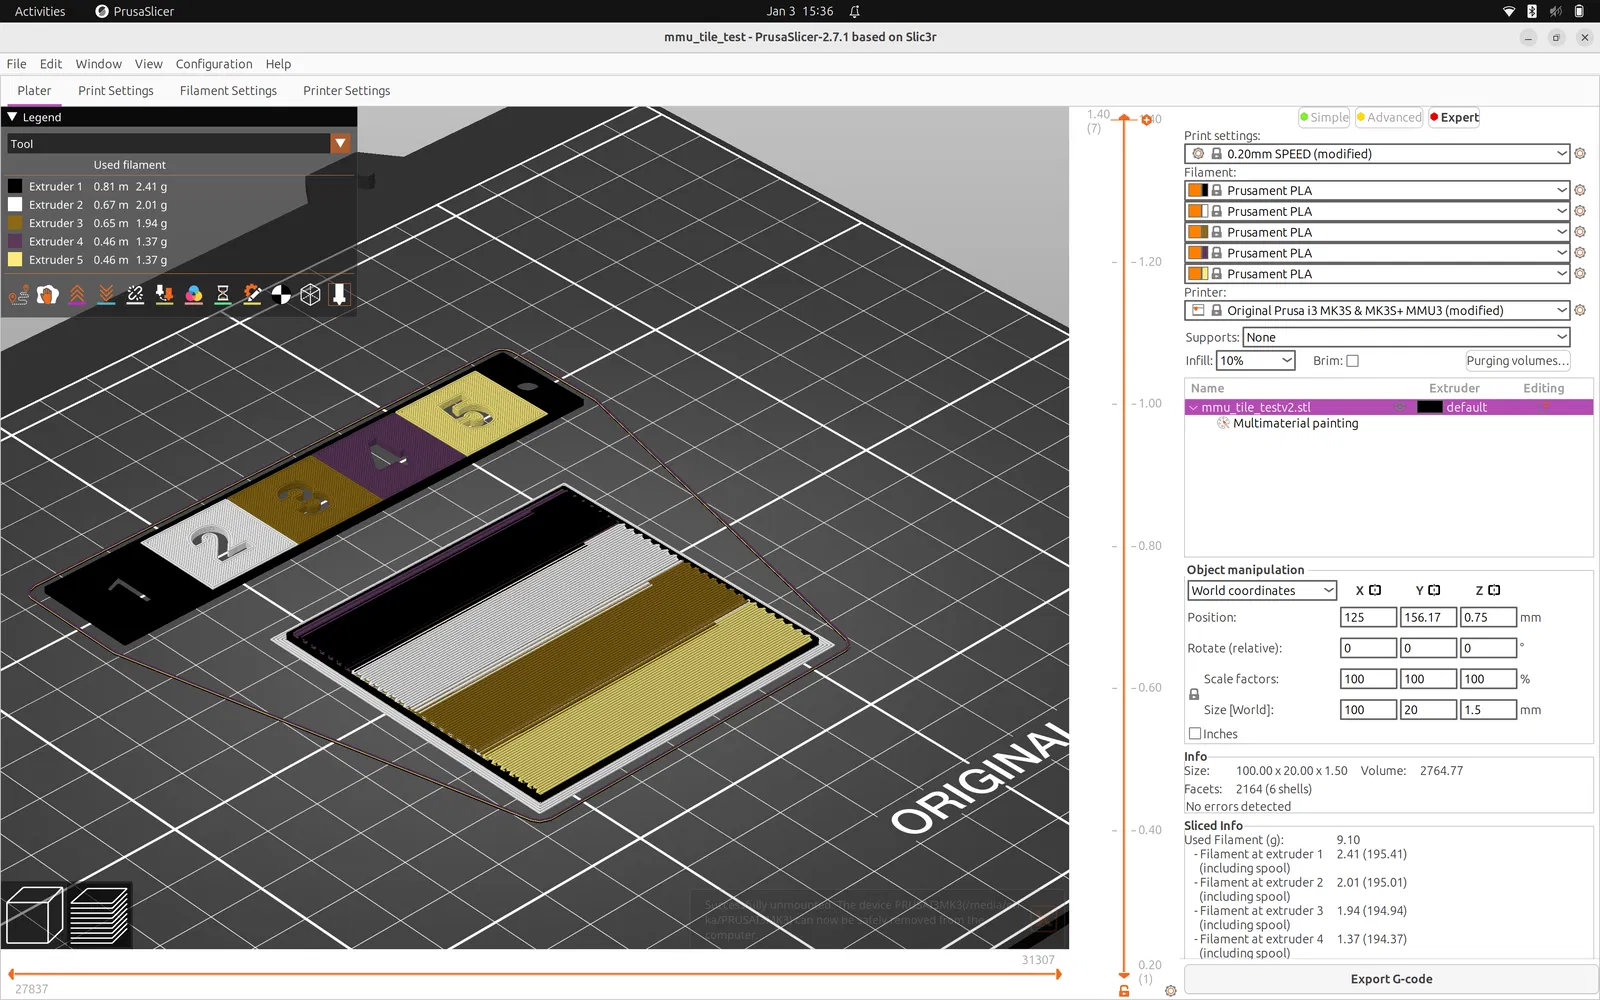Click the first filament color swatch

[x=1197, y=191]
